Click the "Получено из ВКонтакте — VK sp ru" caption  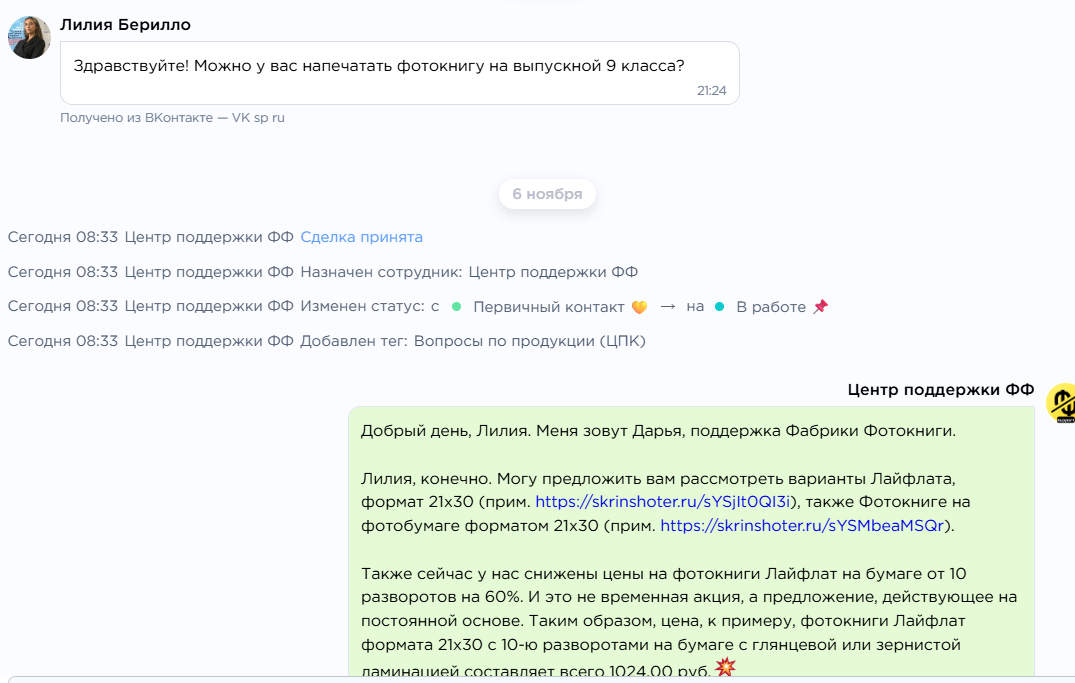172,118
